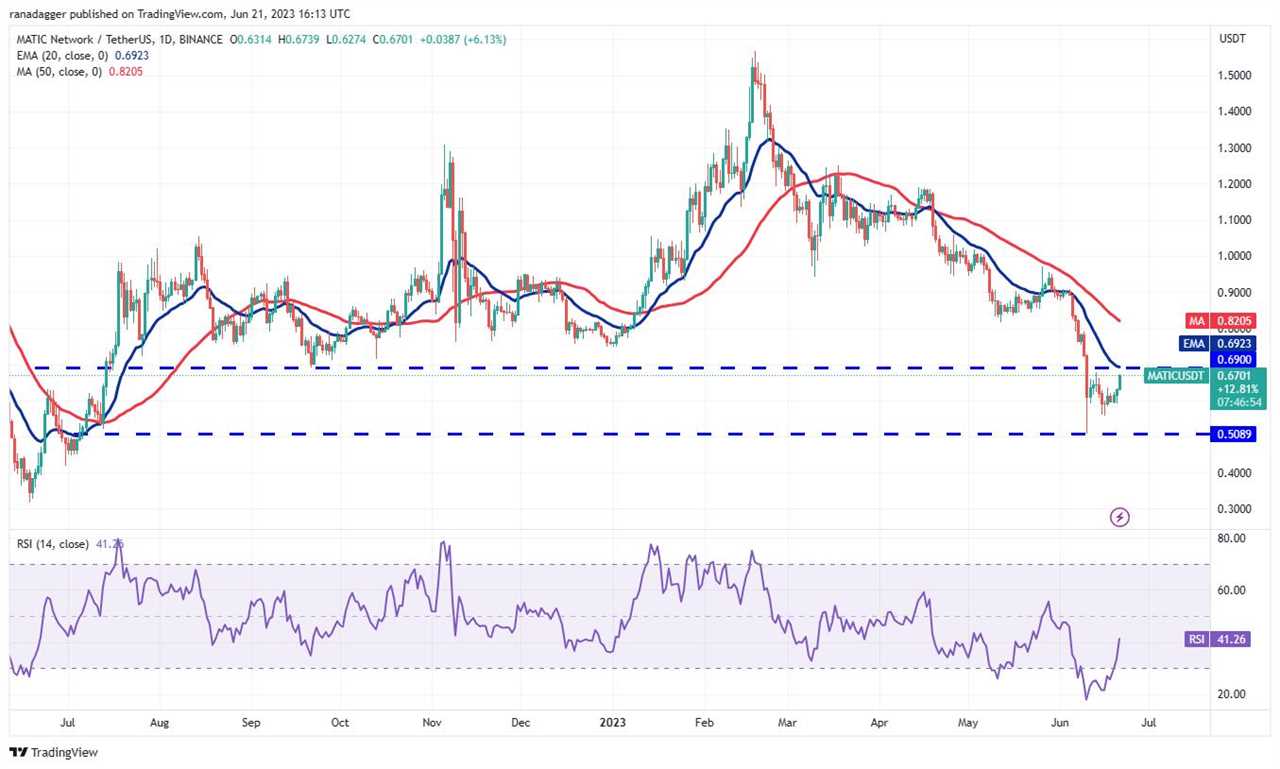Screen dimensions: 1280x769
Task: Click the Mar label on time axis
Action: pos(790,720)
